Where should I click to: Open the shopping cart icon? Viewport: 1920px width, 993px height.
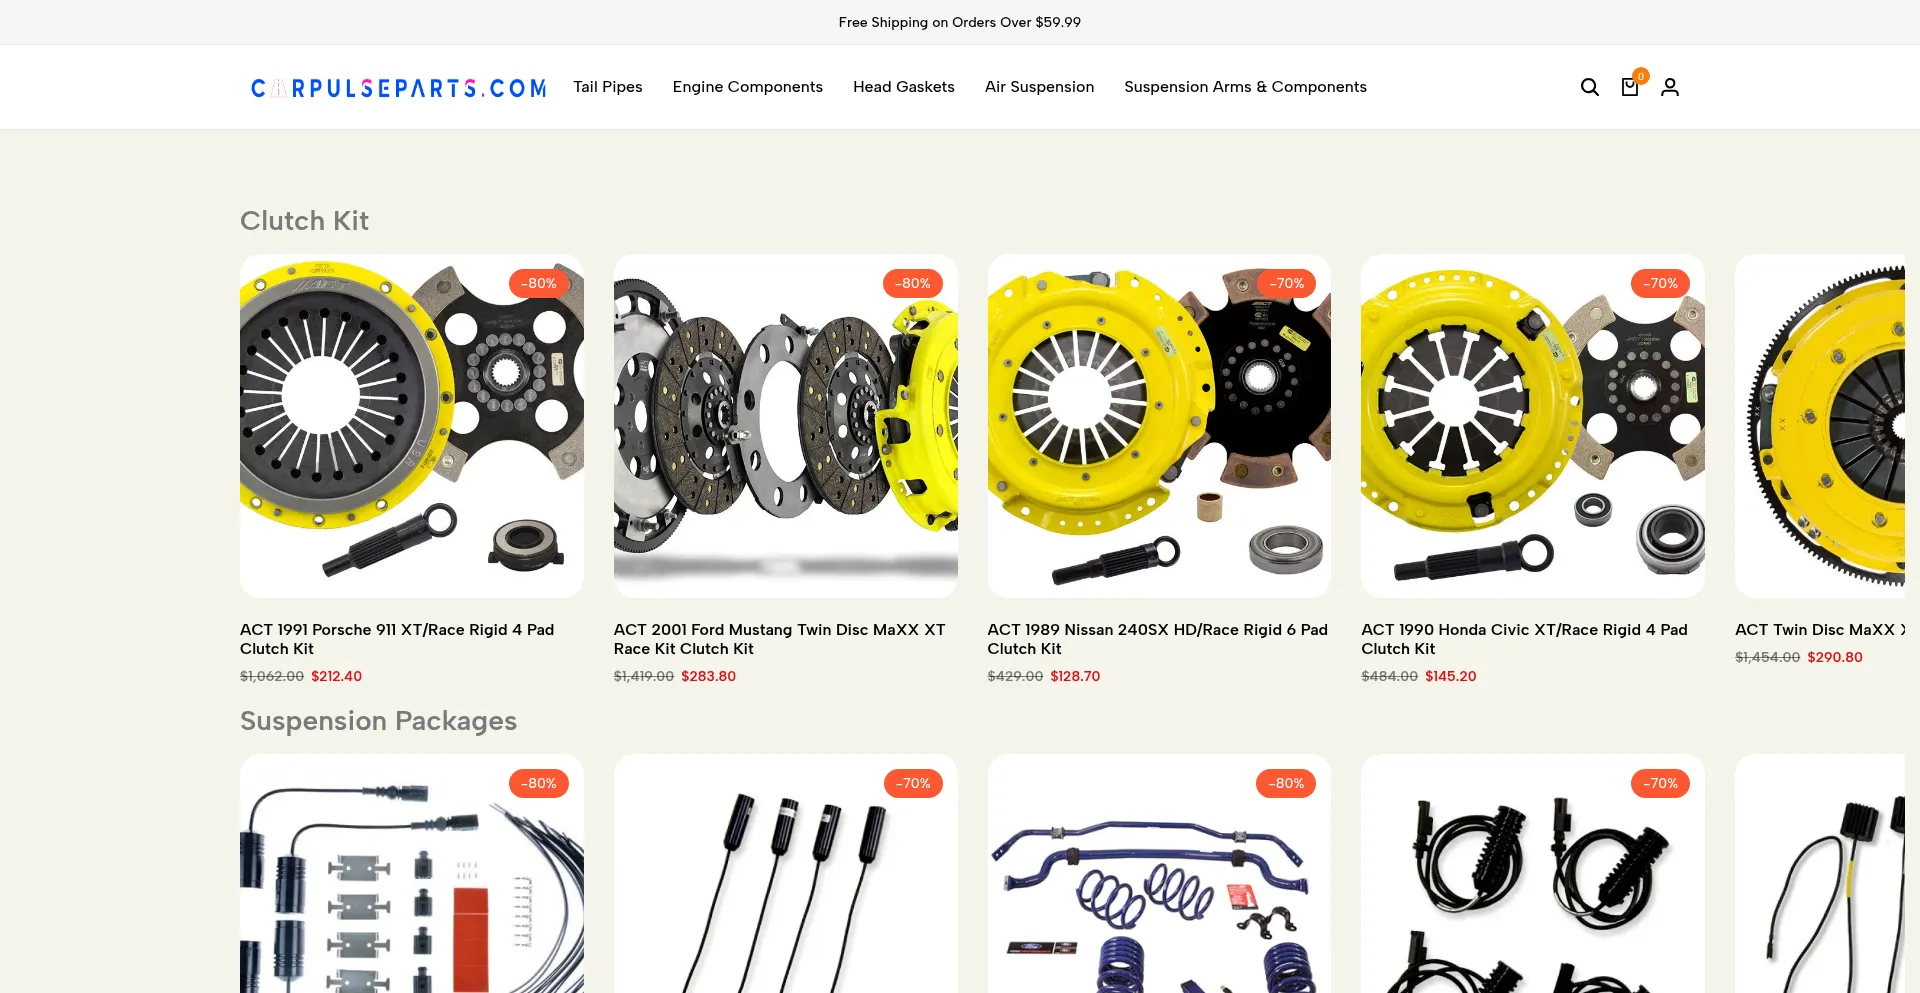pos(1630,87)
